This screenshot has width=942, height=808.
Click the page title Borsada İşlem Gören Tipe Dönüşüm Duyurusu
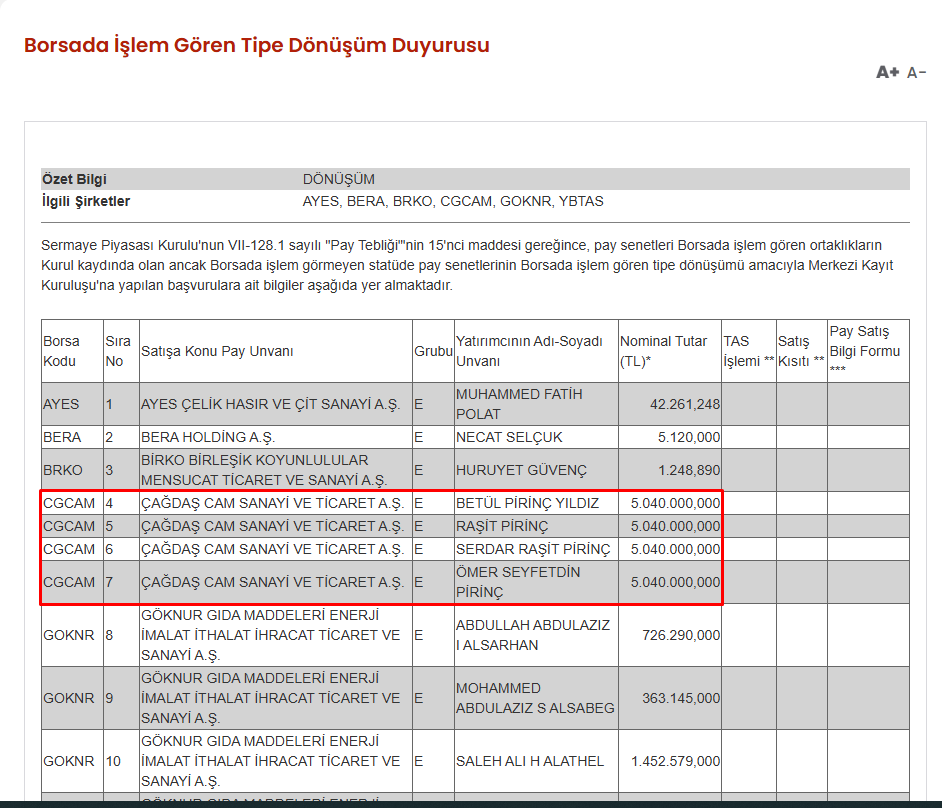click(x=257, y=45)
